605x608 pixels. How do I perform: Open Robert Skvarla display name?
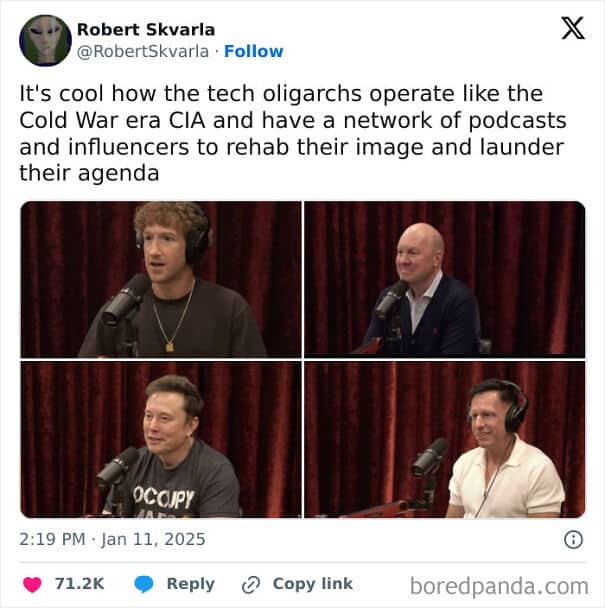[146, 29]
